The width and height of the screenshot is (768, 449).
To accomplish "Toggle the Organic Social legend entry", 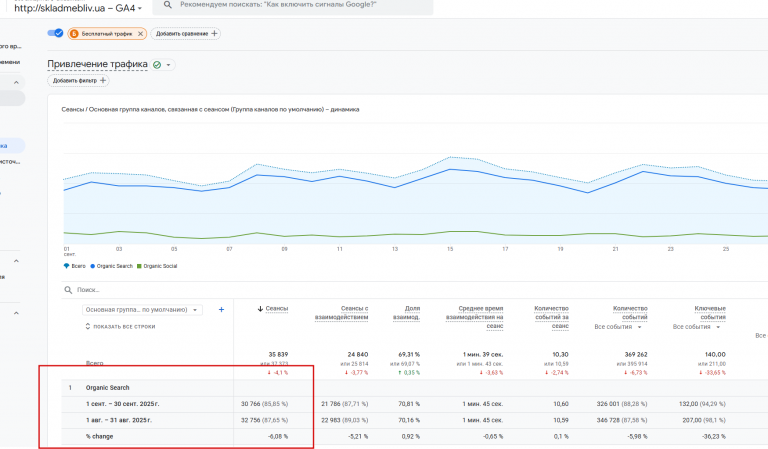I will [157, 266].
